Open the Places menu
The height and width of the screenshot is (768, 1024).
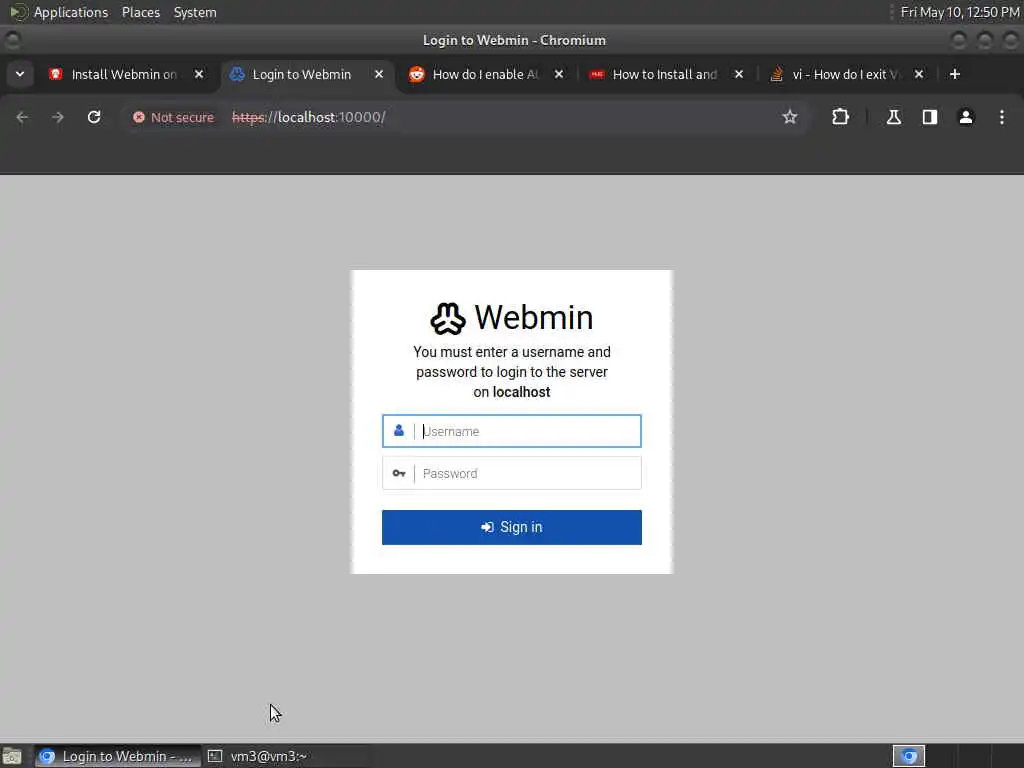(141, 12)
